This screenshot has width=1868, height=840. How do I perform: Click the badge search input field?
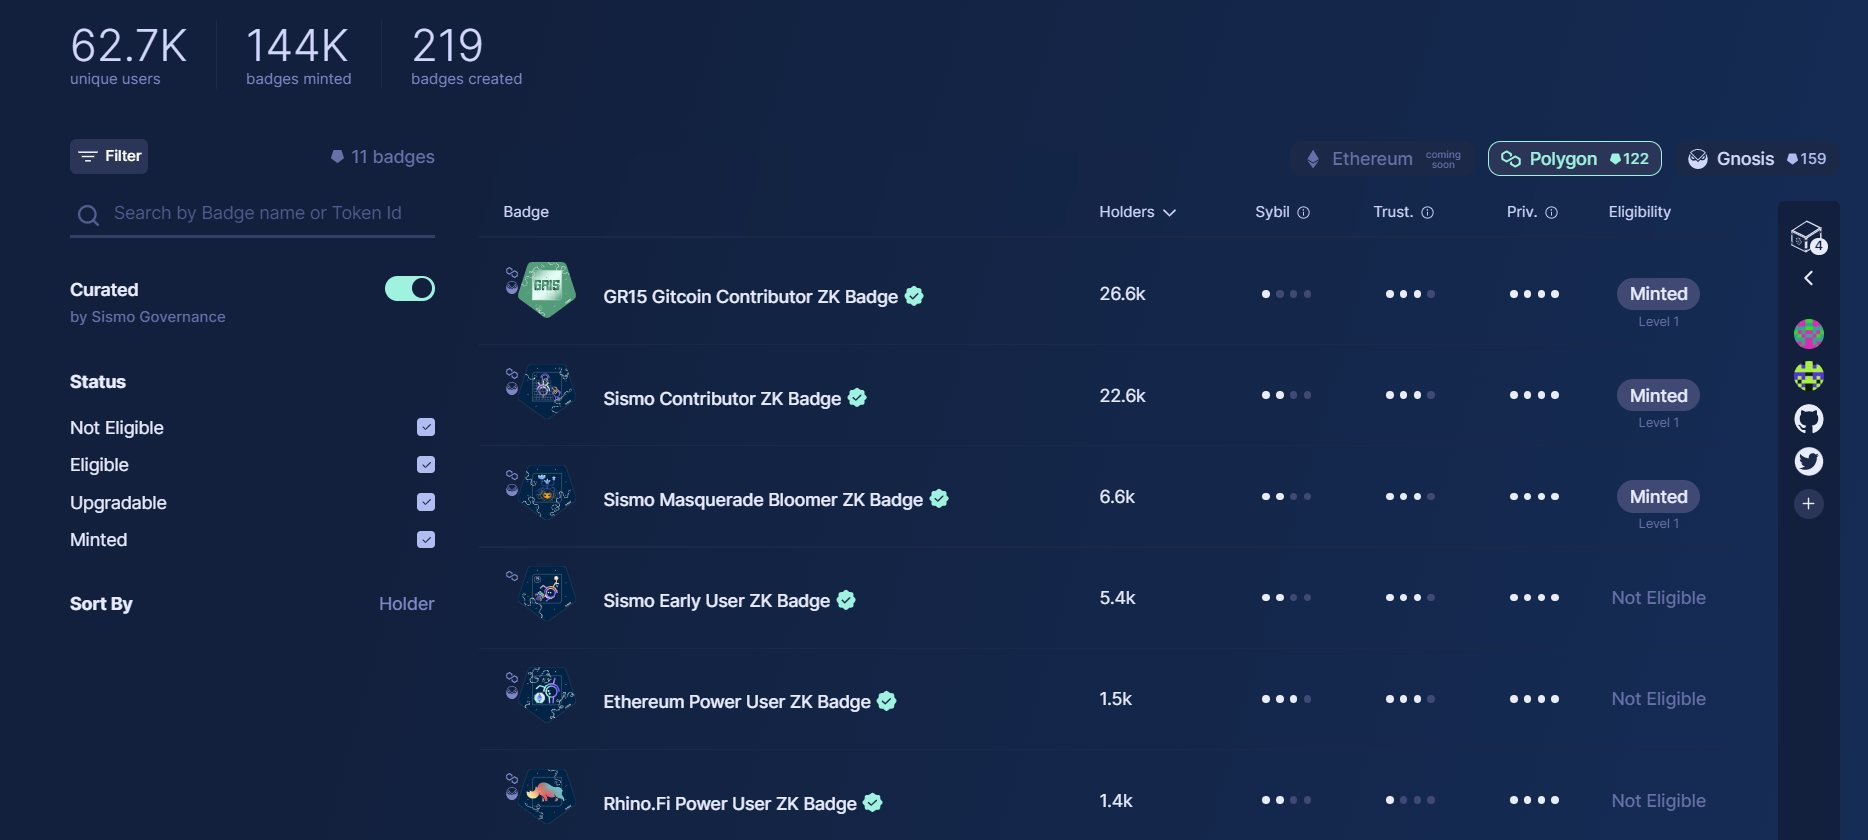click(x=258, y=213)
